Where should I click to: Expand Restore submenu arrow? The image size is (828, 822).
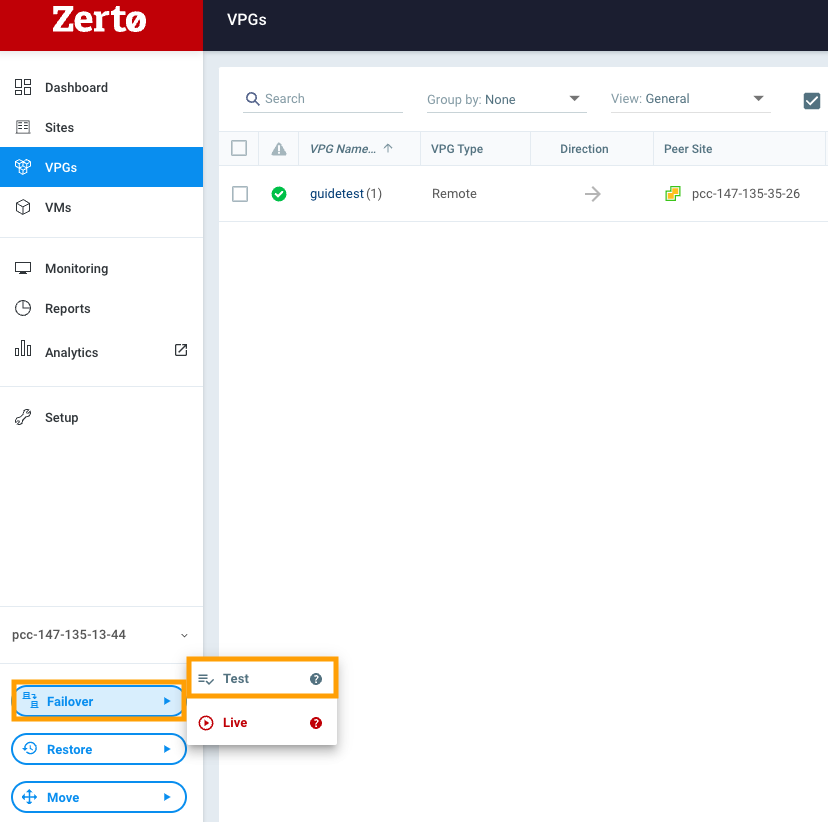click(167, 749)
